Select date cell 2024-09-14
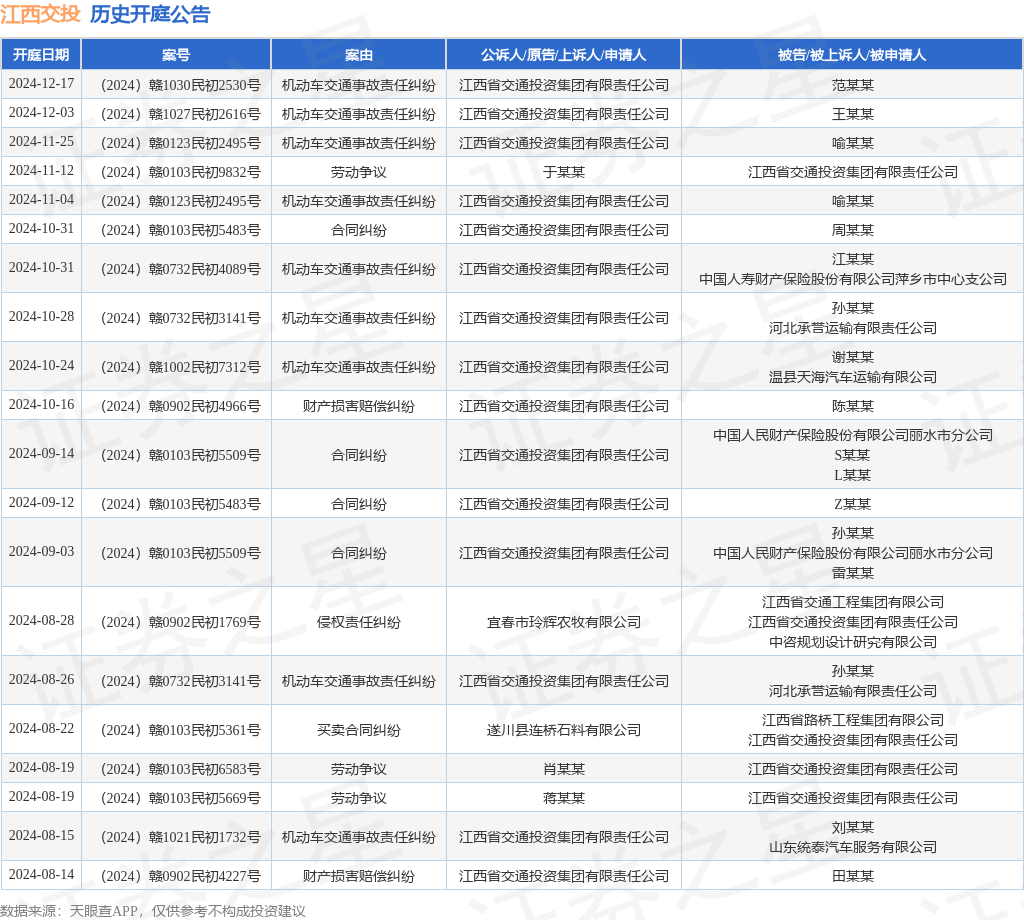This screenshot has height=920, width=1024. point(41,453)
